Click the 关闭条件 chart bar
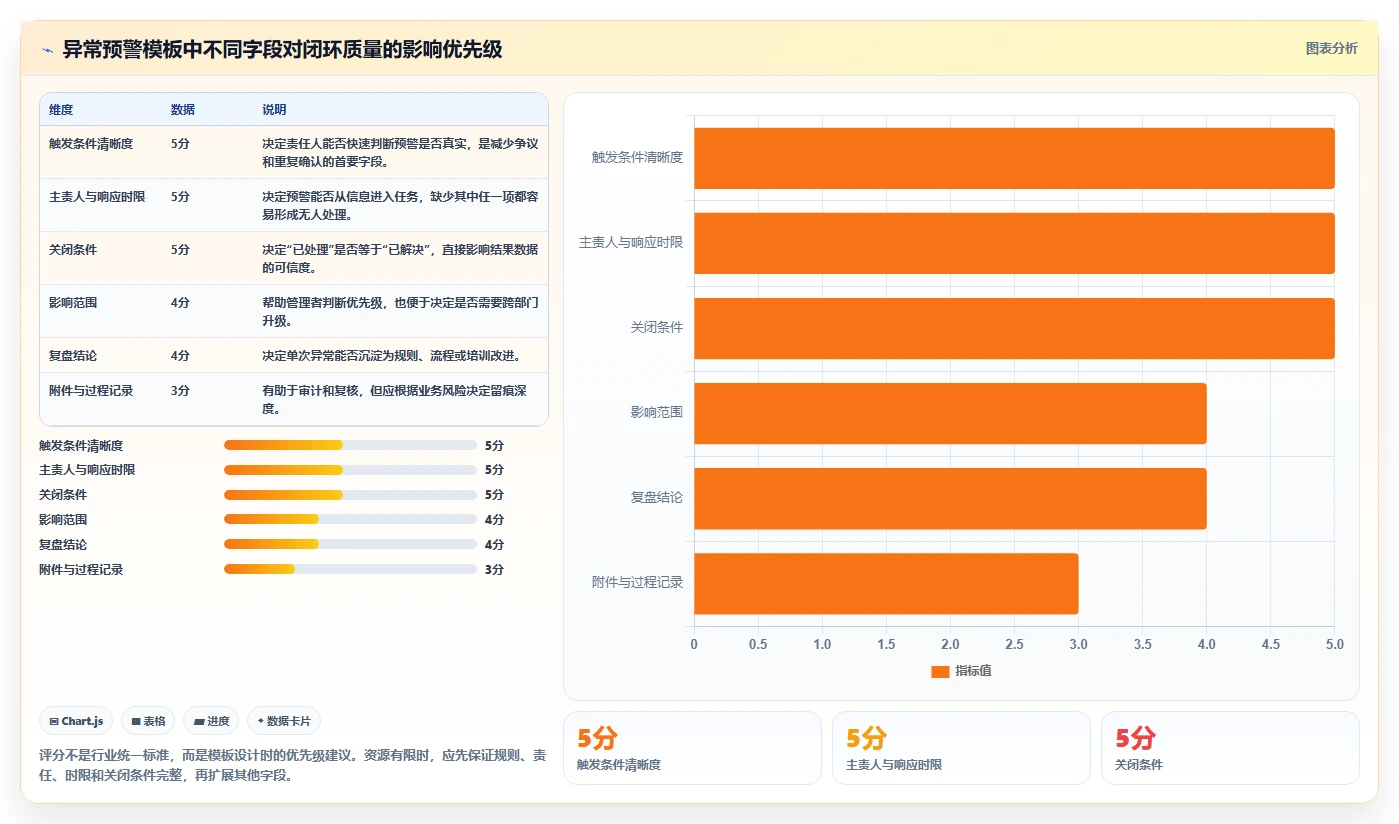This screenshot has height=824, width=1399. click(x=1014, y=328)
